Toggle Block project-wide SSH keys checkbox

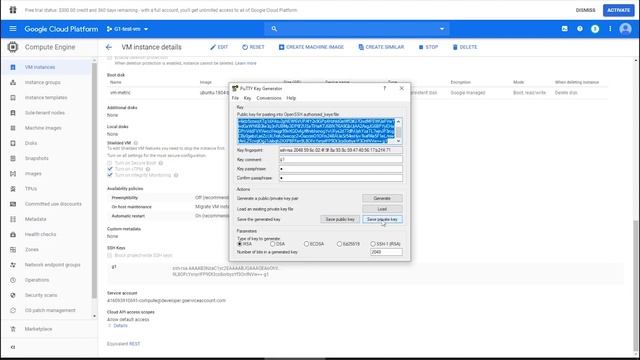click(x=110, y=256)
